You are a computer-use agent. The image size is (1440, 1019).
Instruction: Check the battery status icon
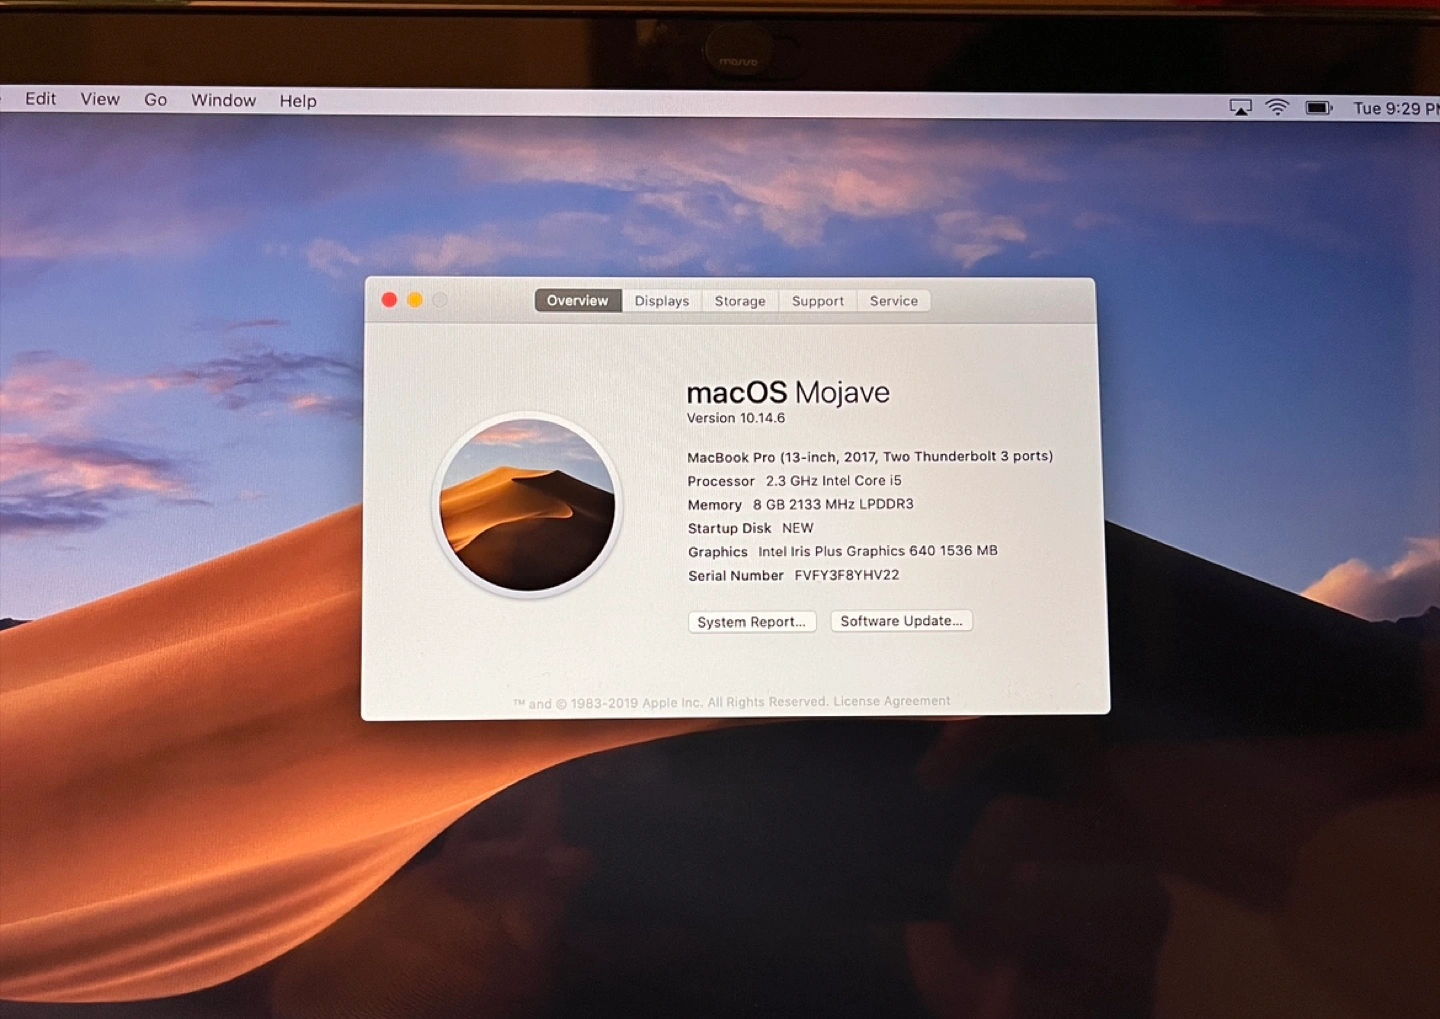click(x=1319, y=107)
